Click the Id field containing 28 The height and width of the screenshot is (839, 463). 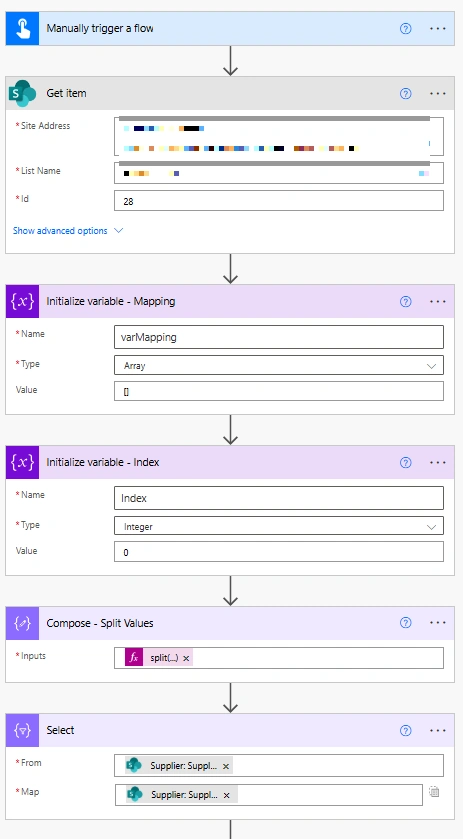click(x=279, y=201)
